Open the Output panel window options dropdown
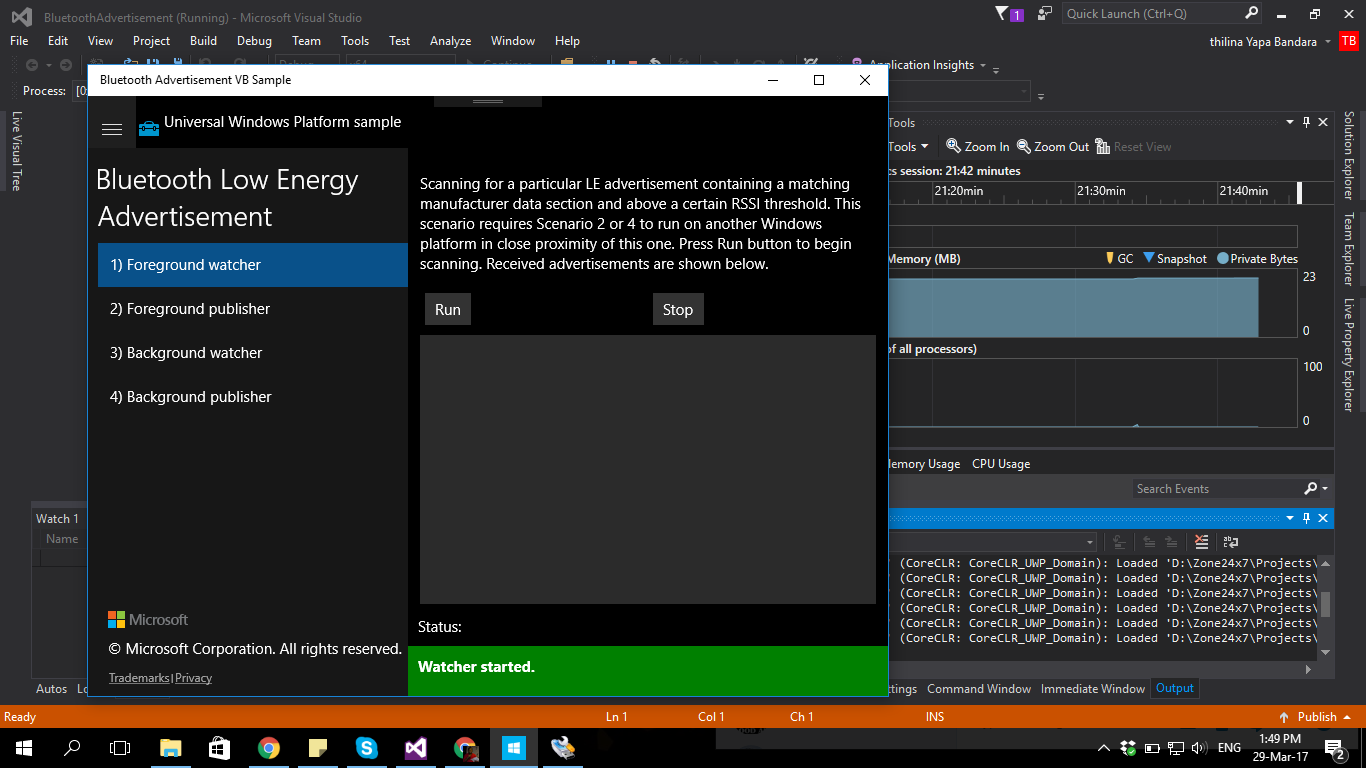 tap(1290, 518)
